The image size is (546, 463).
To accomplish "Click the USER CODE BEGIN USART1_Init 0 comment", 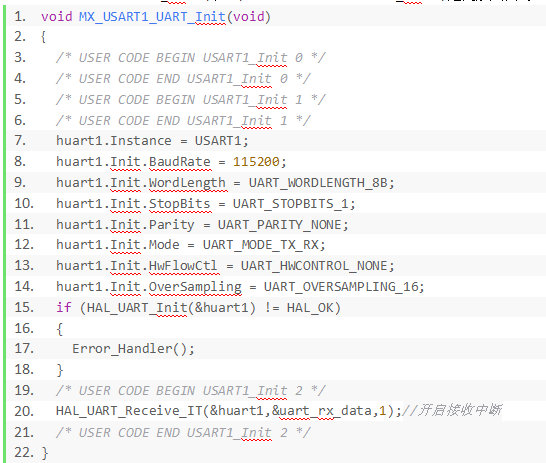I will tap(191, 57).
